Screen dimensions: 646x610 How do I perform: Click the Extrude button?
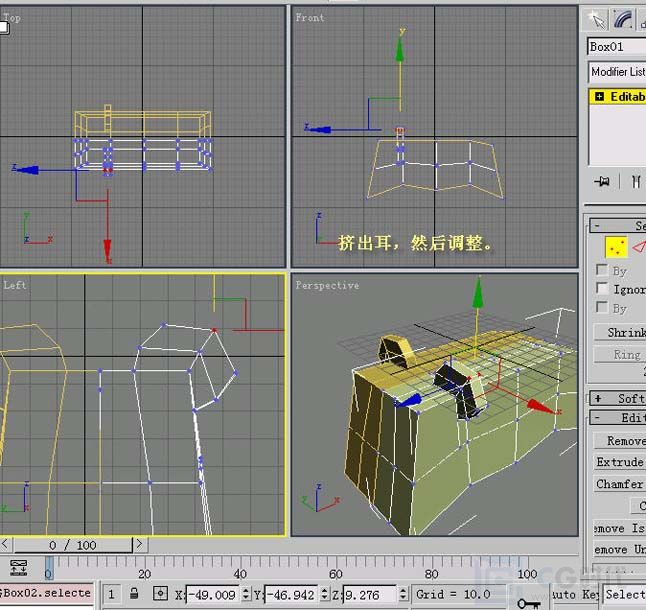(620, 462)
